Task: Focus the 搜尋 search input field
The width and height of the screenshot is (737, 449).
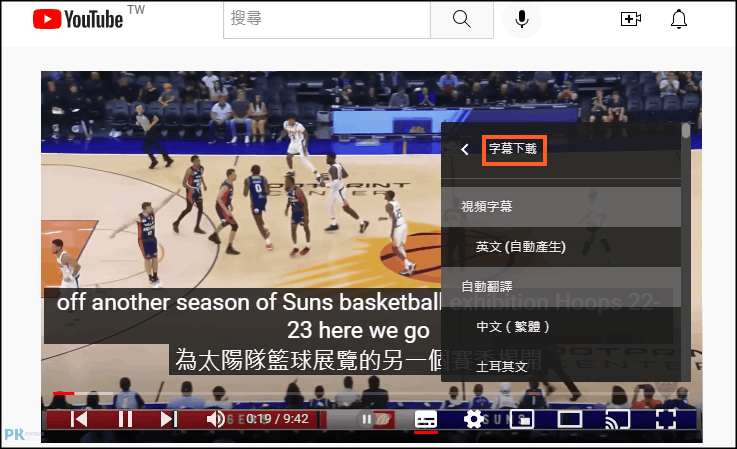Action: click(x=327, y=19)
